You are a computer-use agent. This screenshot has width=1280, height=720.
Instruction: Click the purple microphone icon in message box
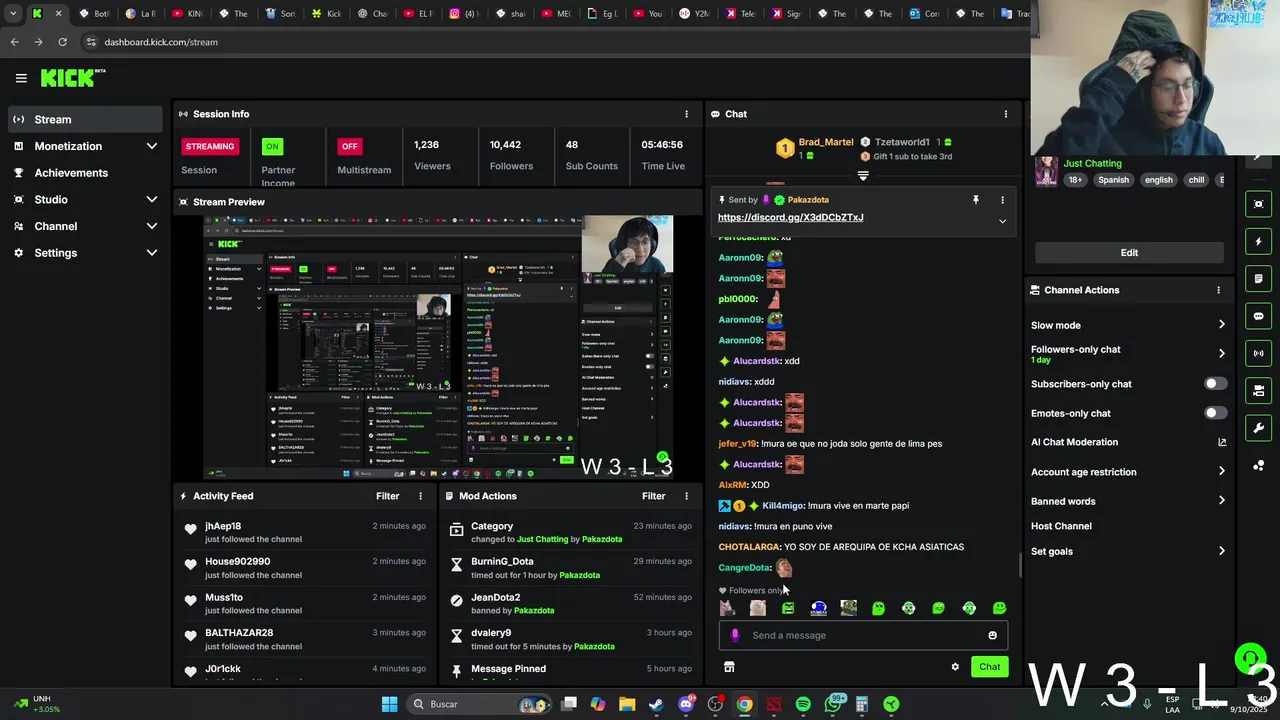coord(735,635)
